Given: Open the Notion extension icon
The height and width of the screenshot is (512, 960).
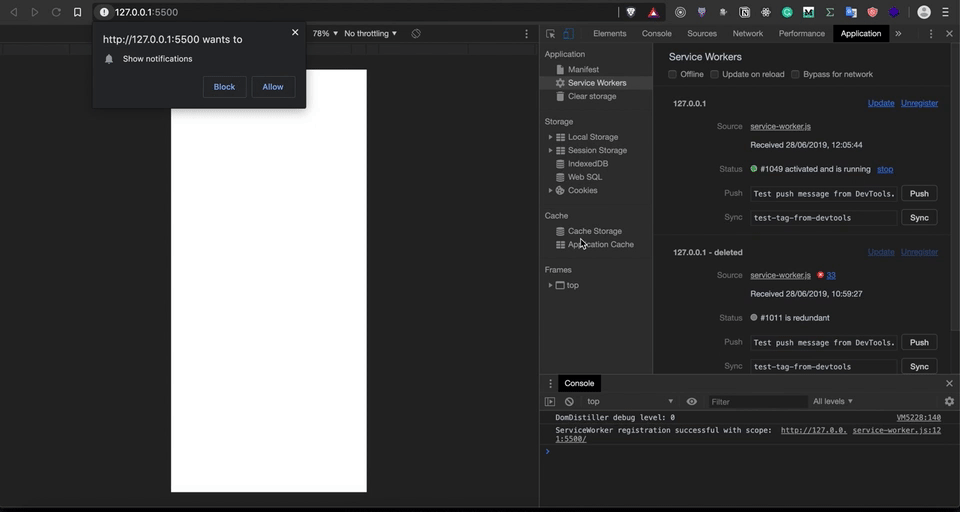Looking at the screenshot, I should pos(744,12).
